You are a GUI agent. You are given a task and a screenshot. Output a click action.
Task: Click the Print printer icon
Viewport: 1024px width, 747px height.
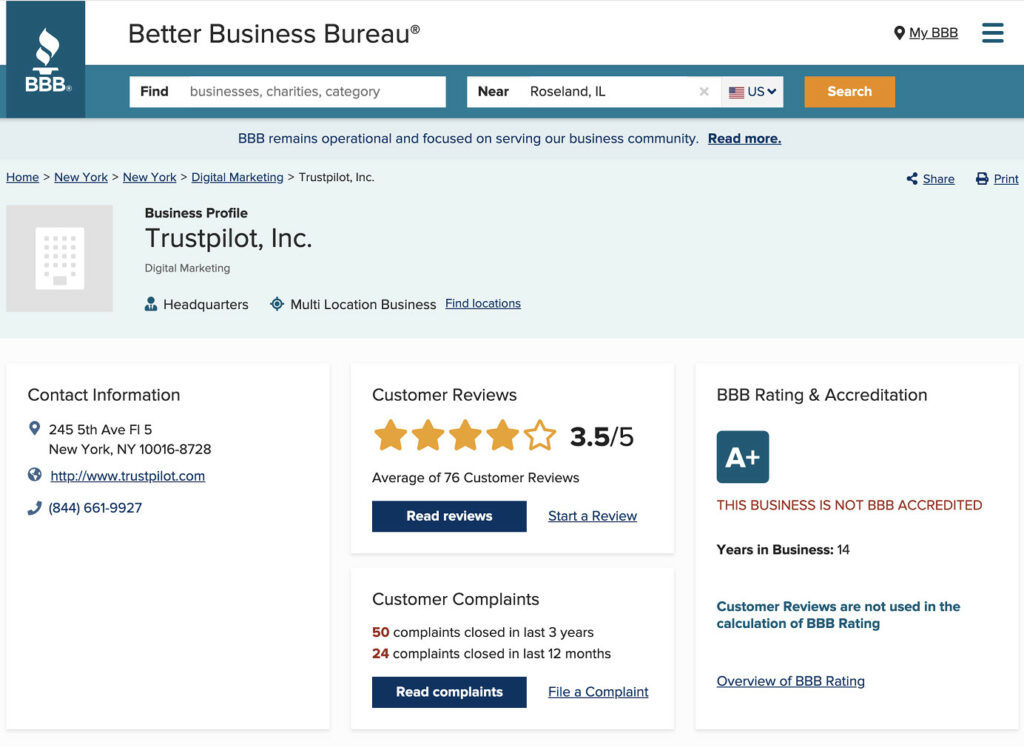coord(982,178)
